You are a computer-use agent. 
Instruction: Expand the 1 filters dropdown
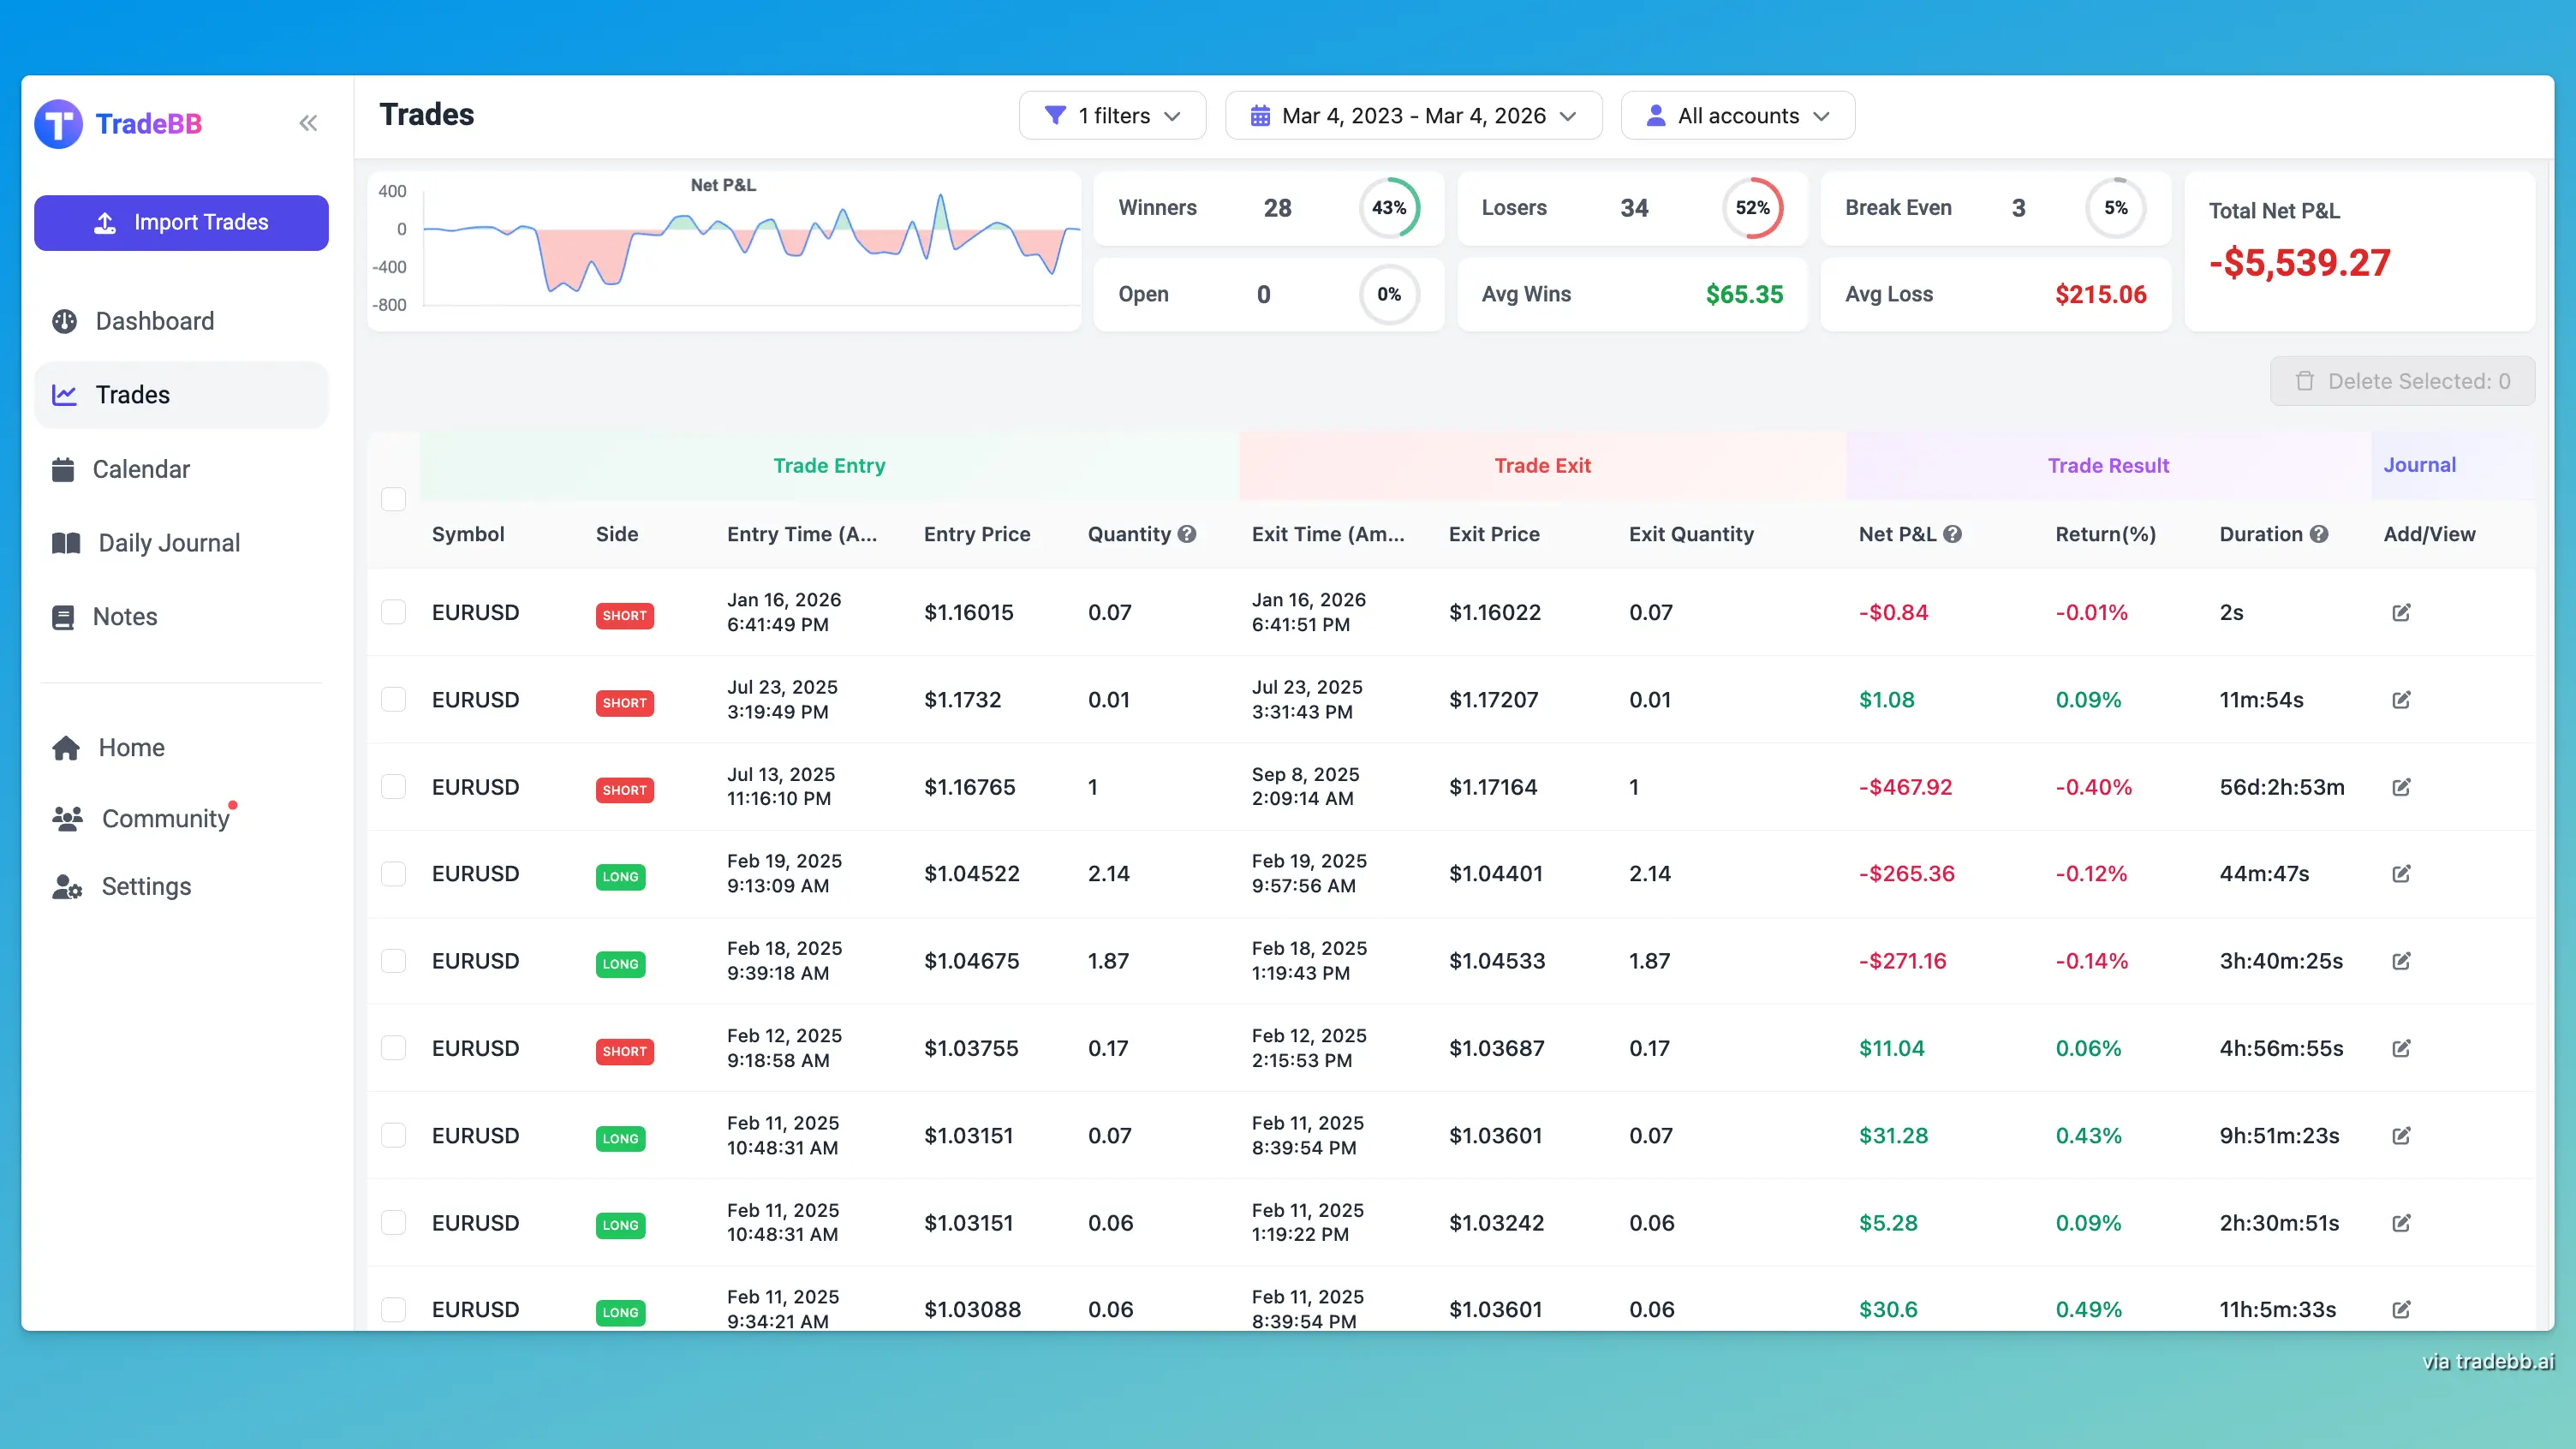(x=1112, y=115)
